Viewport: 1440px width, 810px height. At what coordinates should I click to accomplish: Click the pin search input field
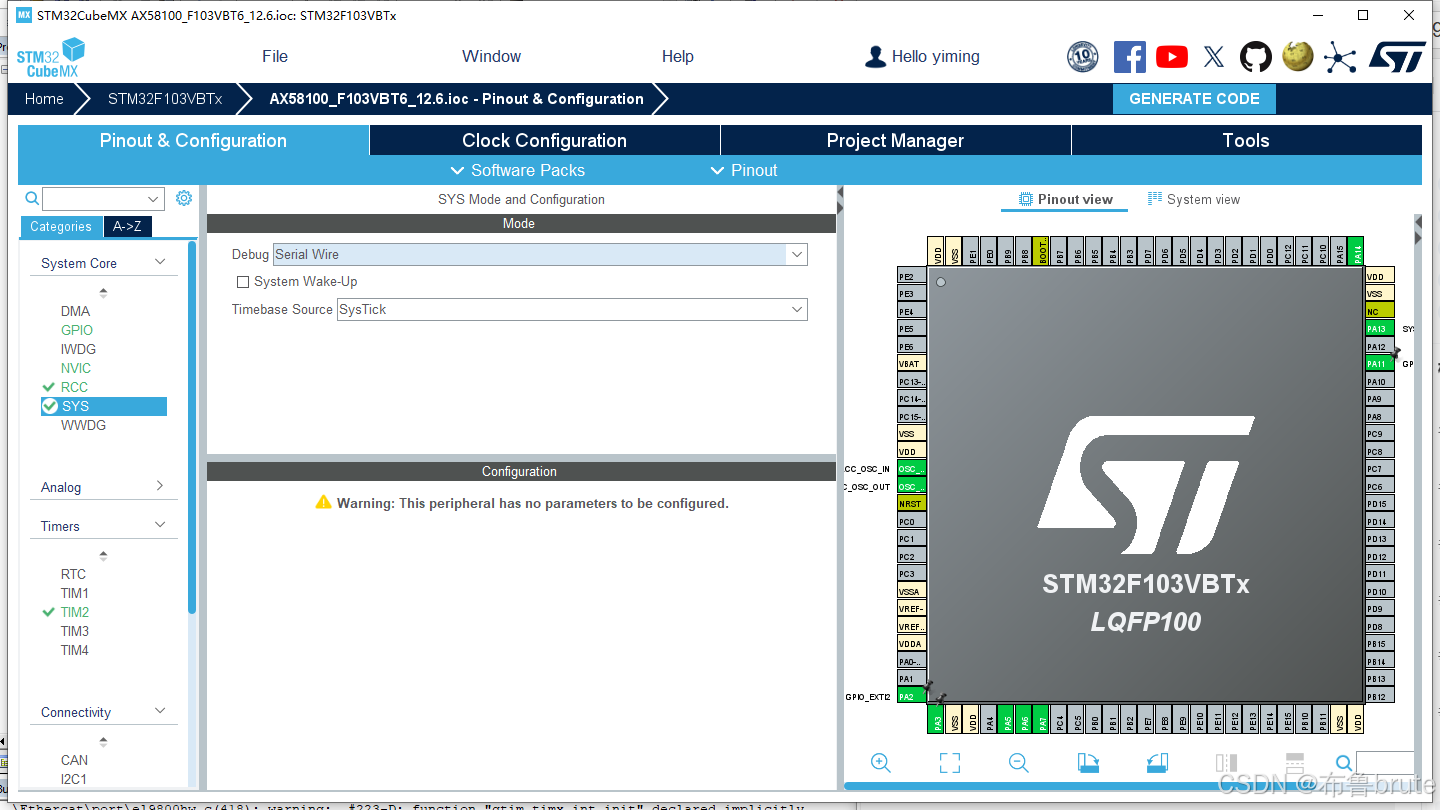click(1386, 763)
